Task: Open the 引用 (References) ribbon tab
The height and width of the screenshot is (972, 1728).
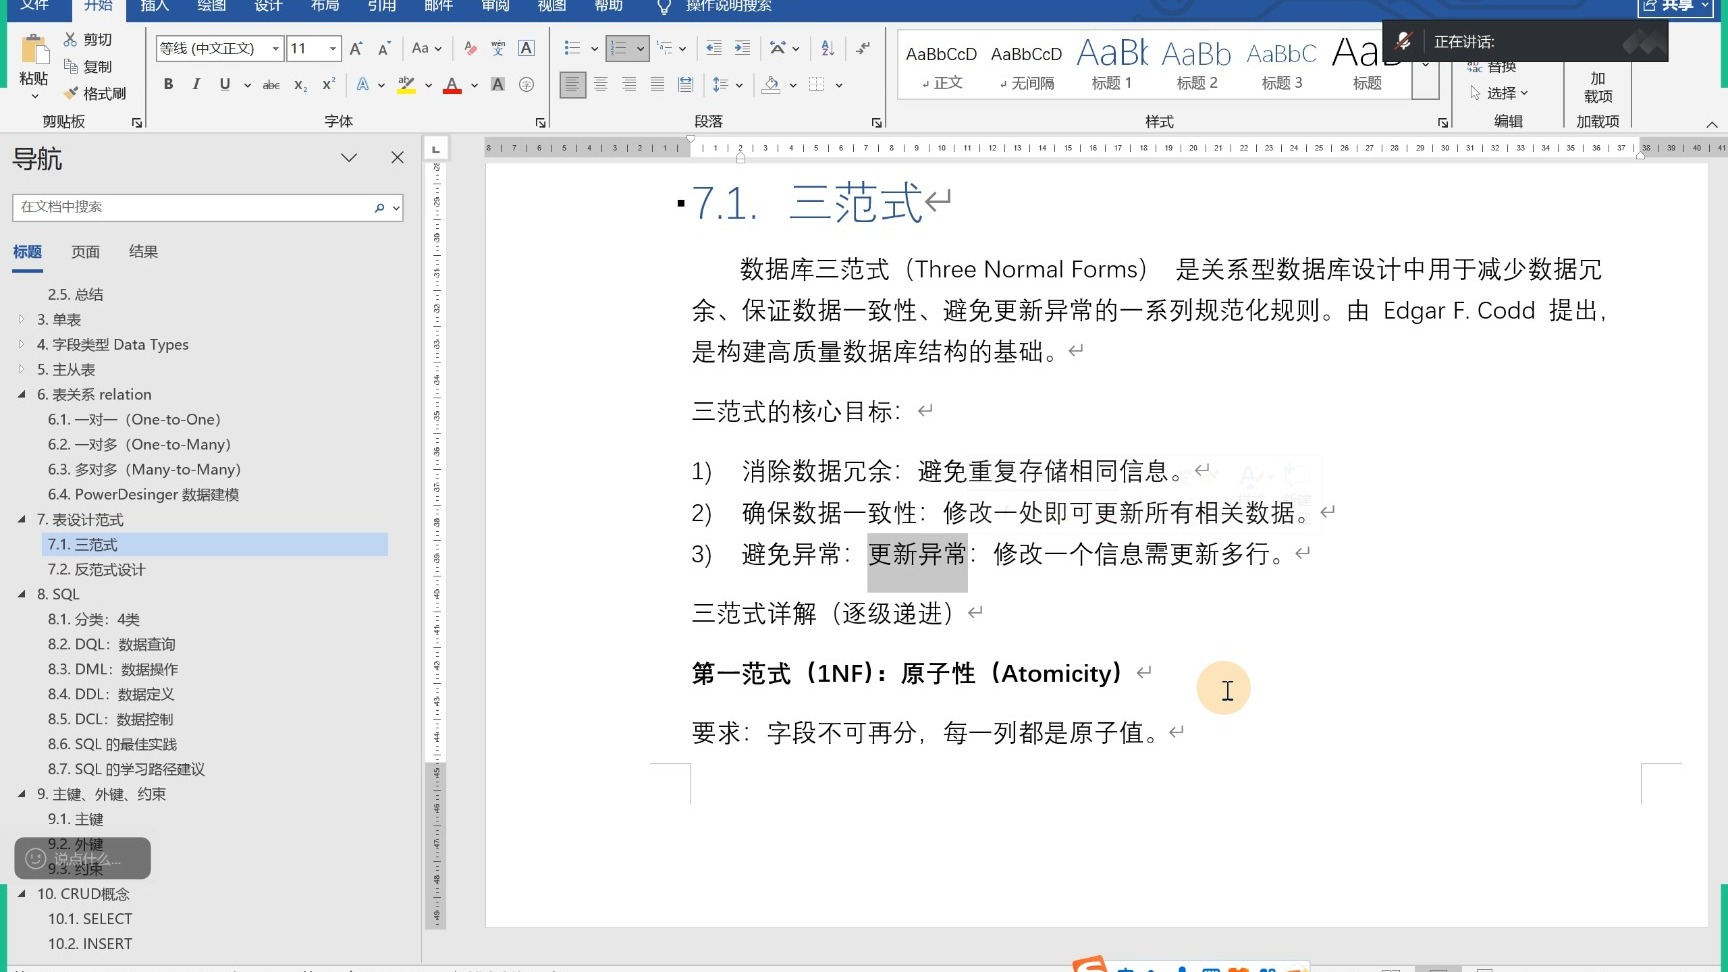Action: (x=382, y=6)
